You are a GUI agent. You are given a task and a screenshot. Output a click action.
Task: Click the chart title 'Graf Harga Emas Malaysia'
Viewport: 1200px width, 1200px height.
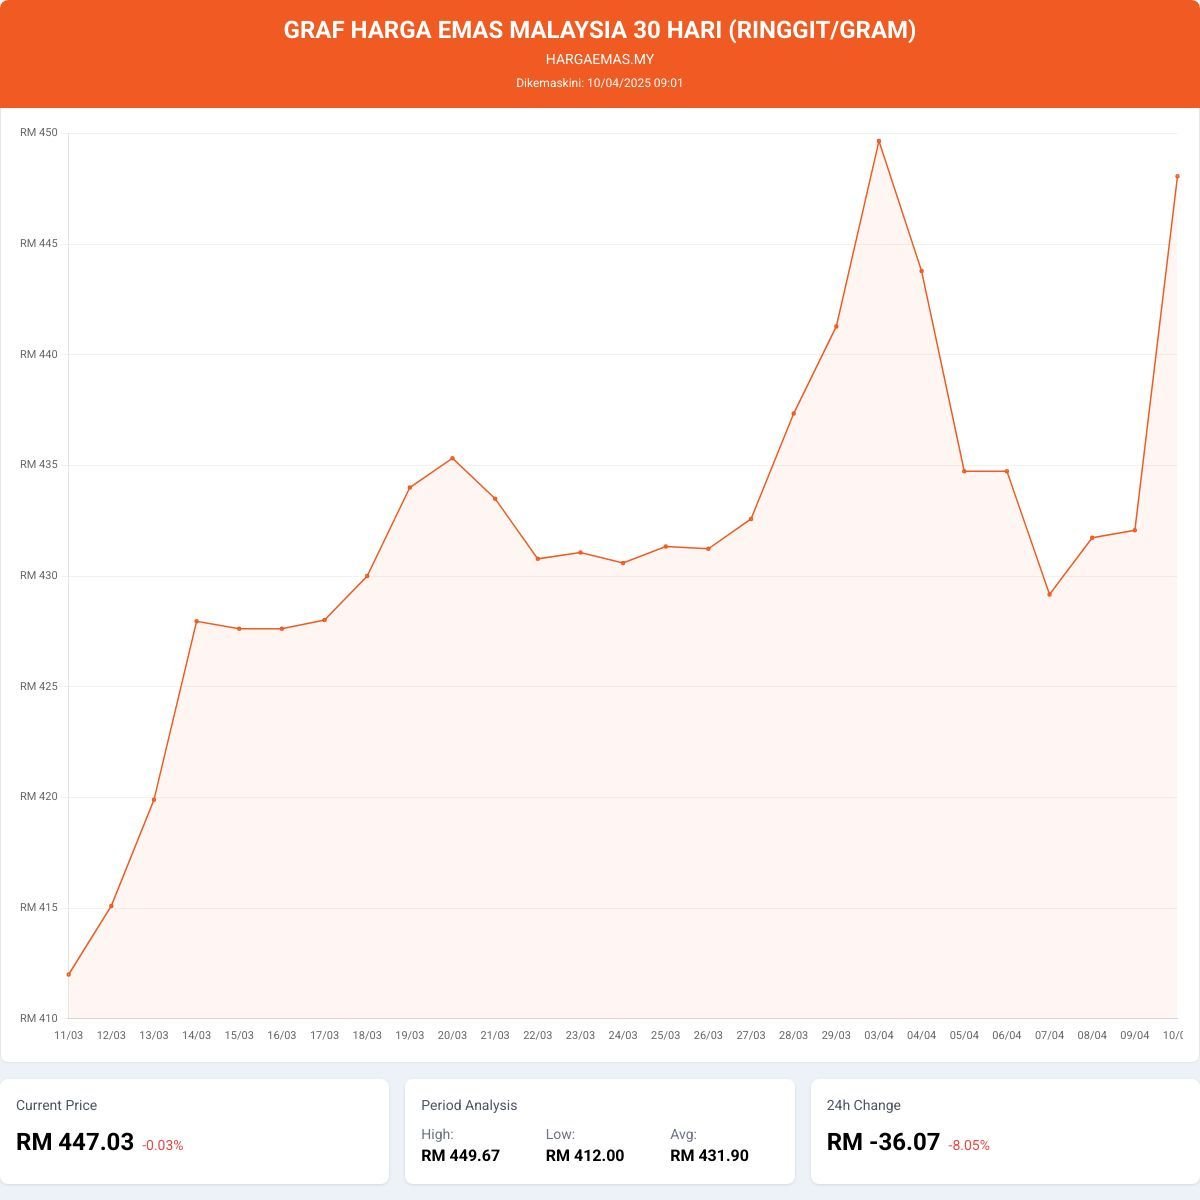(x=600, y=30)
